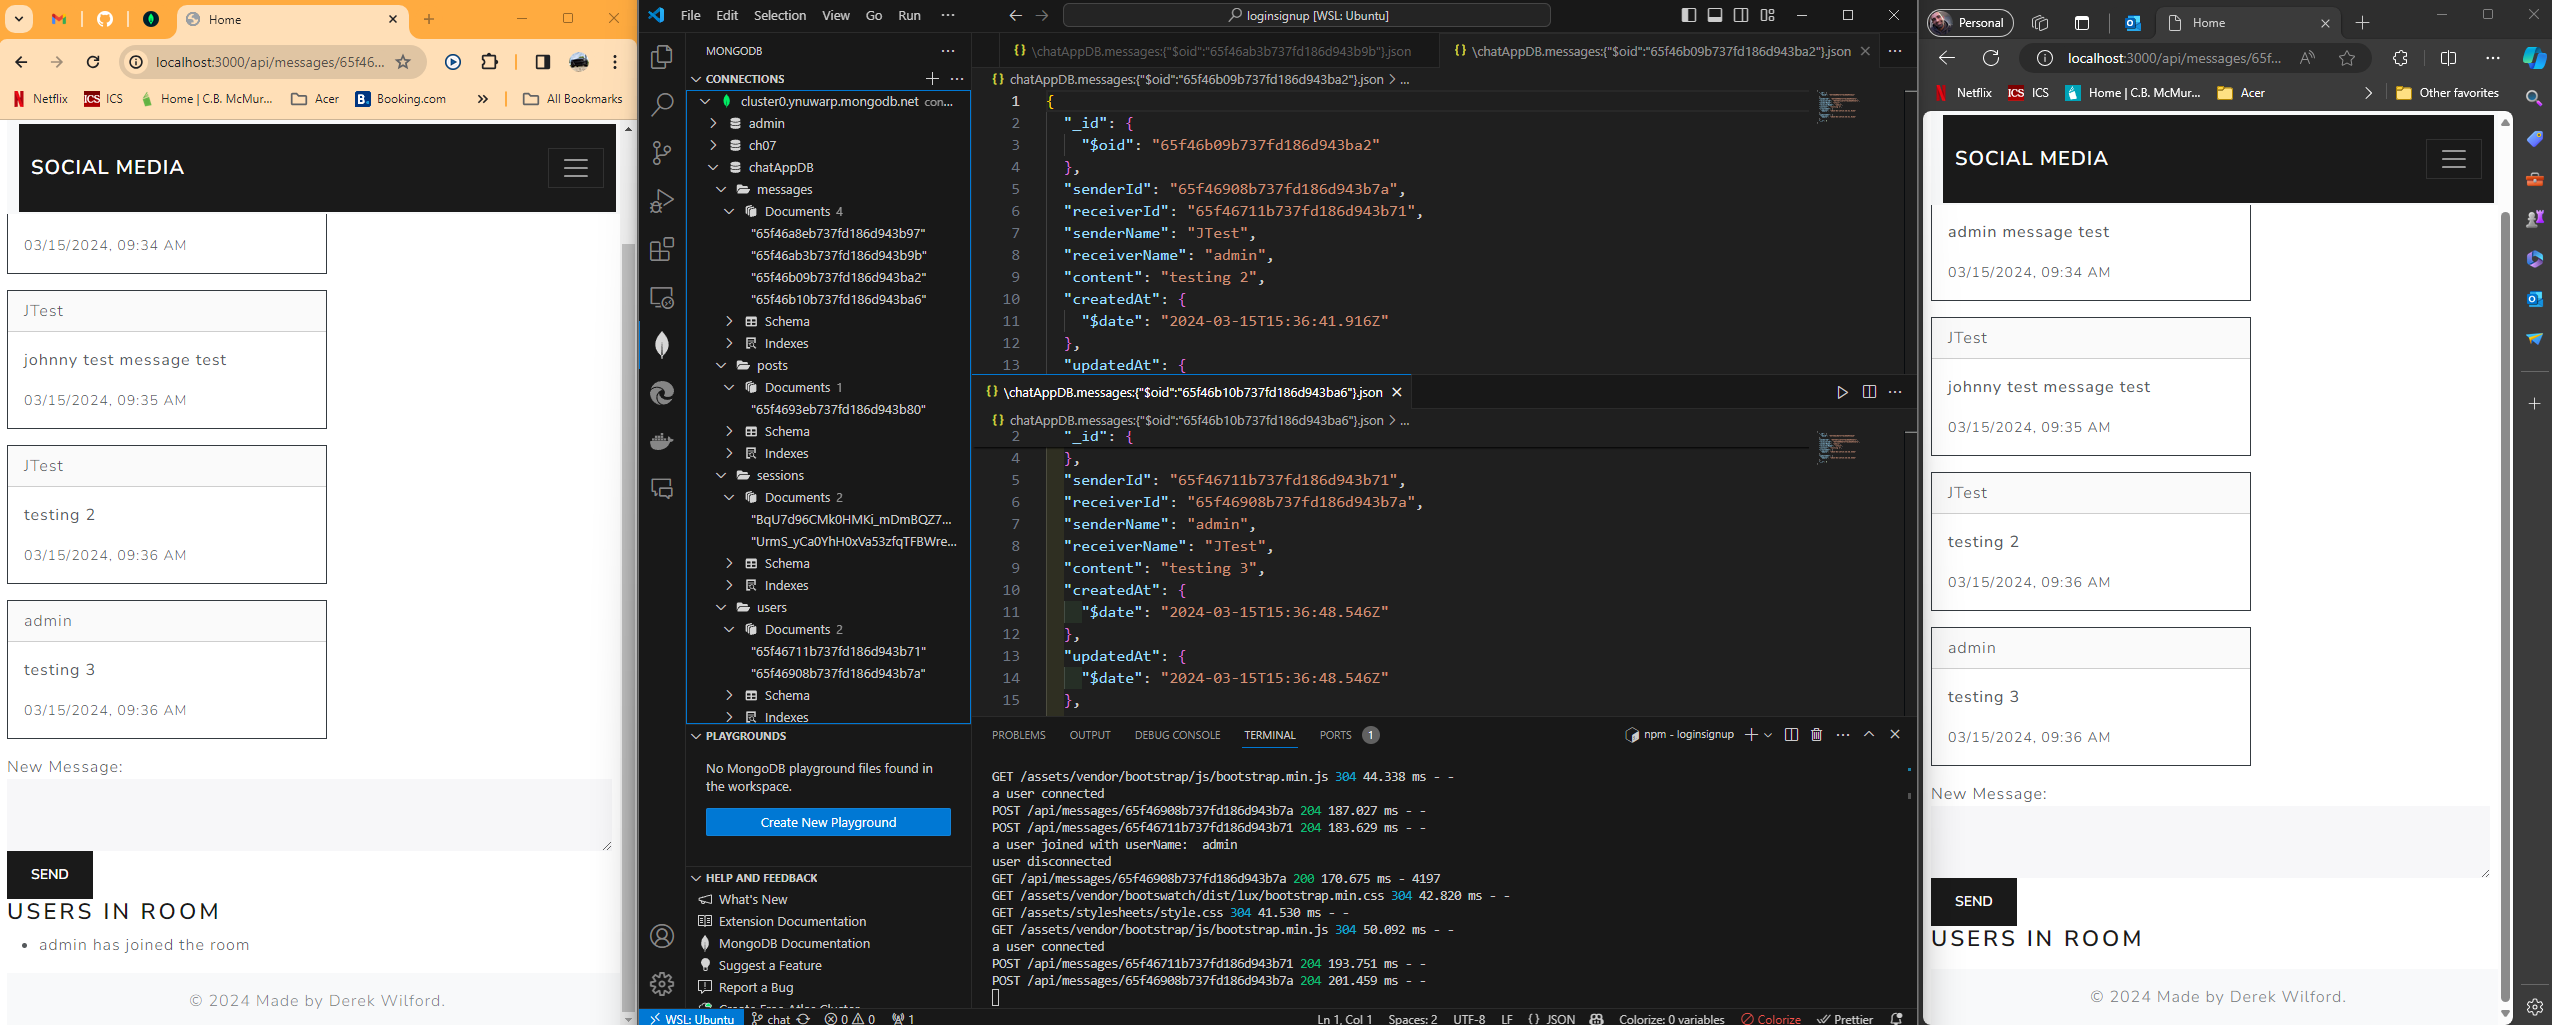Image resolution: width=2552 pixels, height=1025 pixels.
Task: Collapse the CONNECTIONS section header
Action: coord(745,78)
